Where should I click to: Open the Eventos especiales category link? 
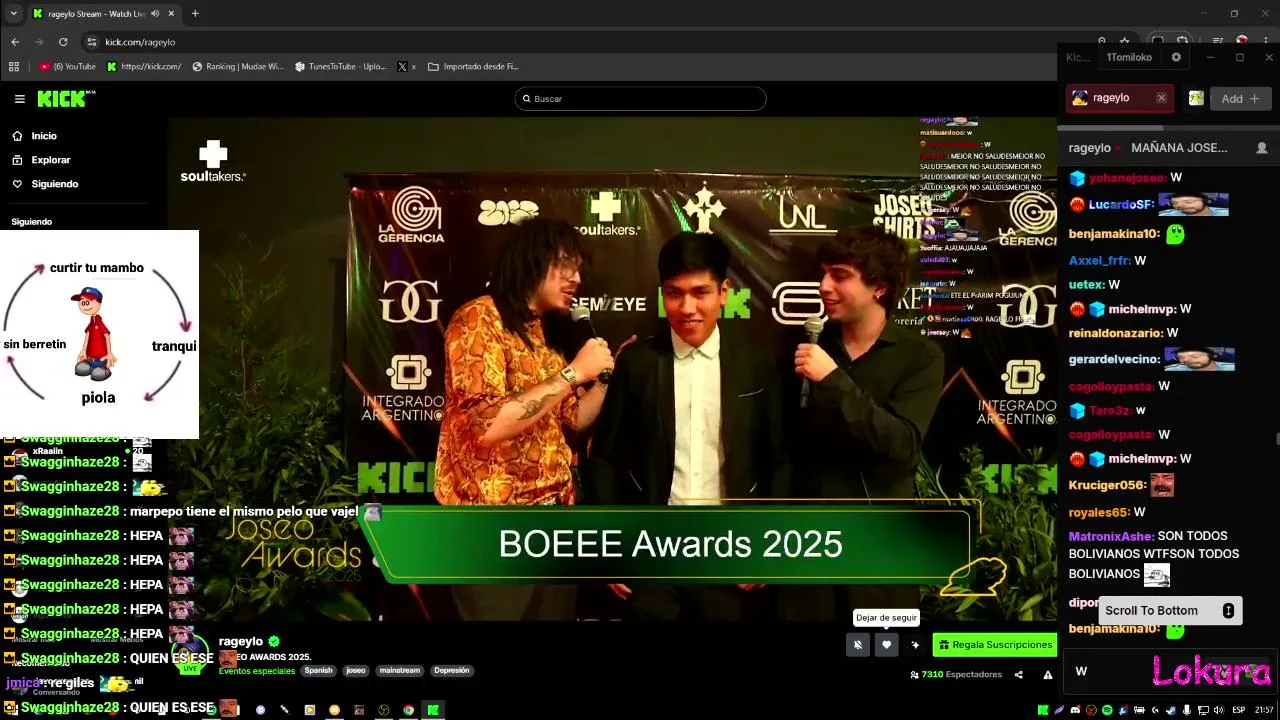[258, 671]
